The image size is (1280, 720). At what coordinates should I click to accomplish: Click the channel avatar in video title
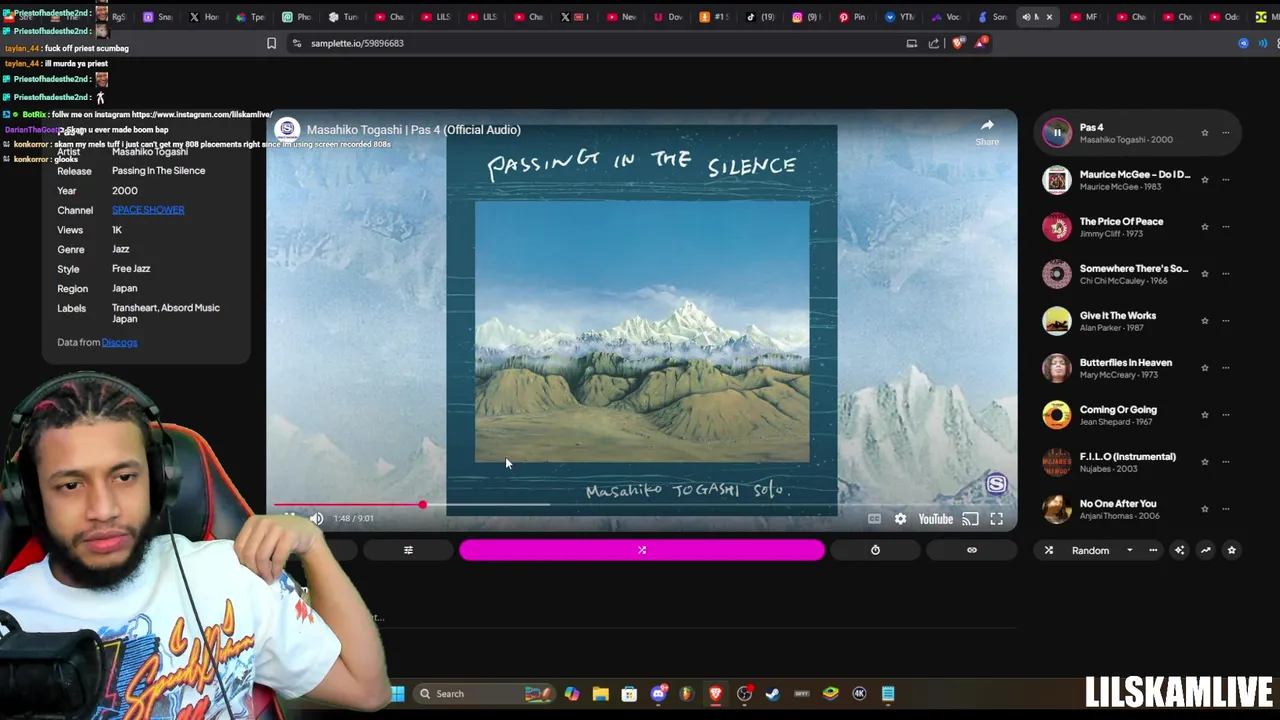click(287, 129)
